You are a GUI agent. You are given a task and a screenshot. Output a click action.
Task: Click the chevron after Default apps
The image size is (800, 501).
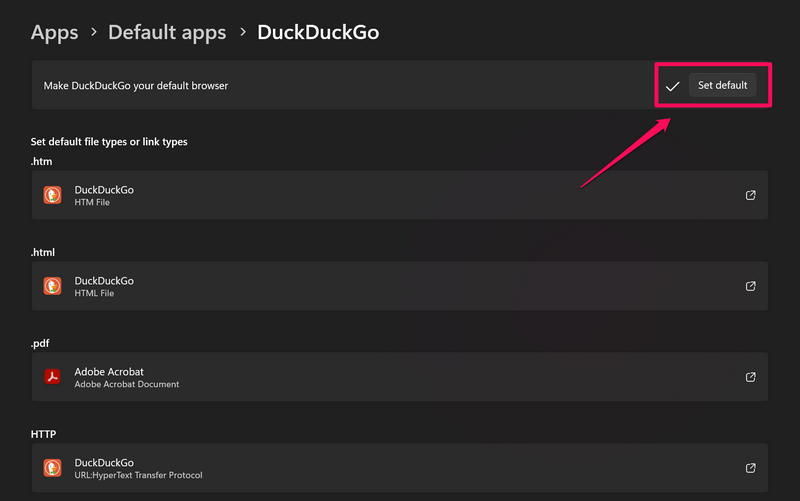pyautogui.click(x=242, y=33)
